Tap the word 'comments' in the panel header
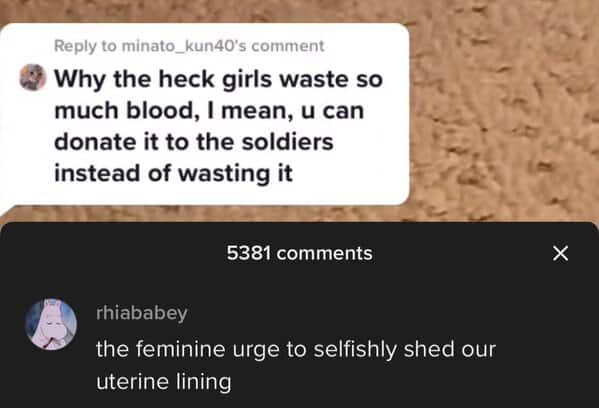599x408 pixels. (x=324, y=253)
